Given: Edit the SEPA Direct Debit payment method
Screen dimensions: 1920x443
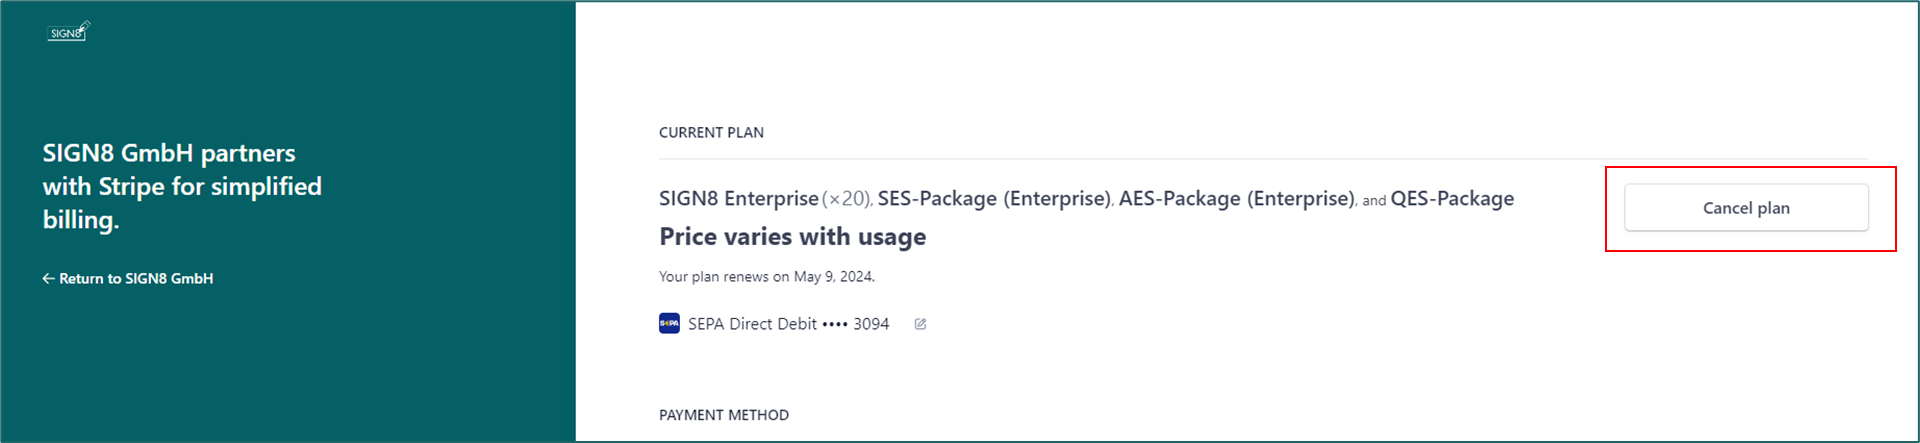Looking at the screenshot, I should 920,324.
